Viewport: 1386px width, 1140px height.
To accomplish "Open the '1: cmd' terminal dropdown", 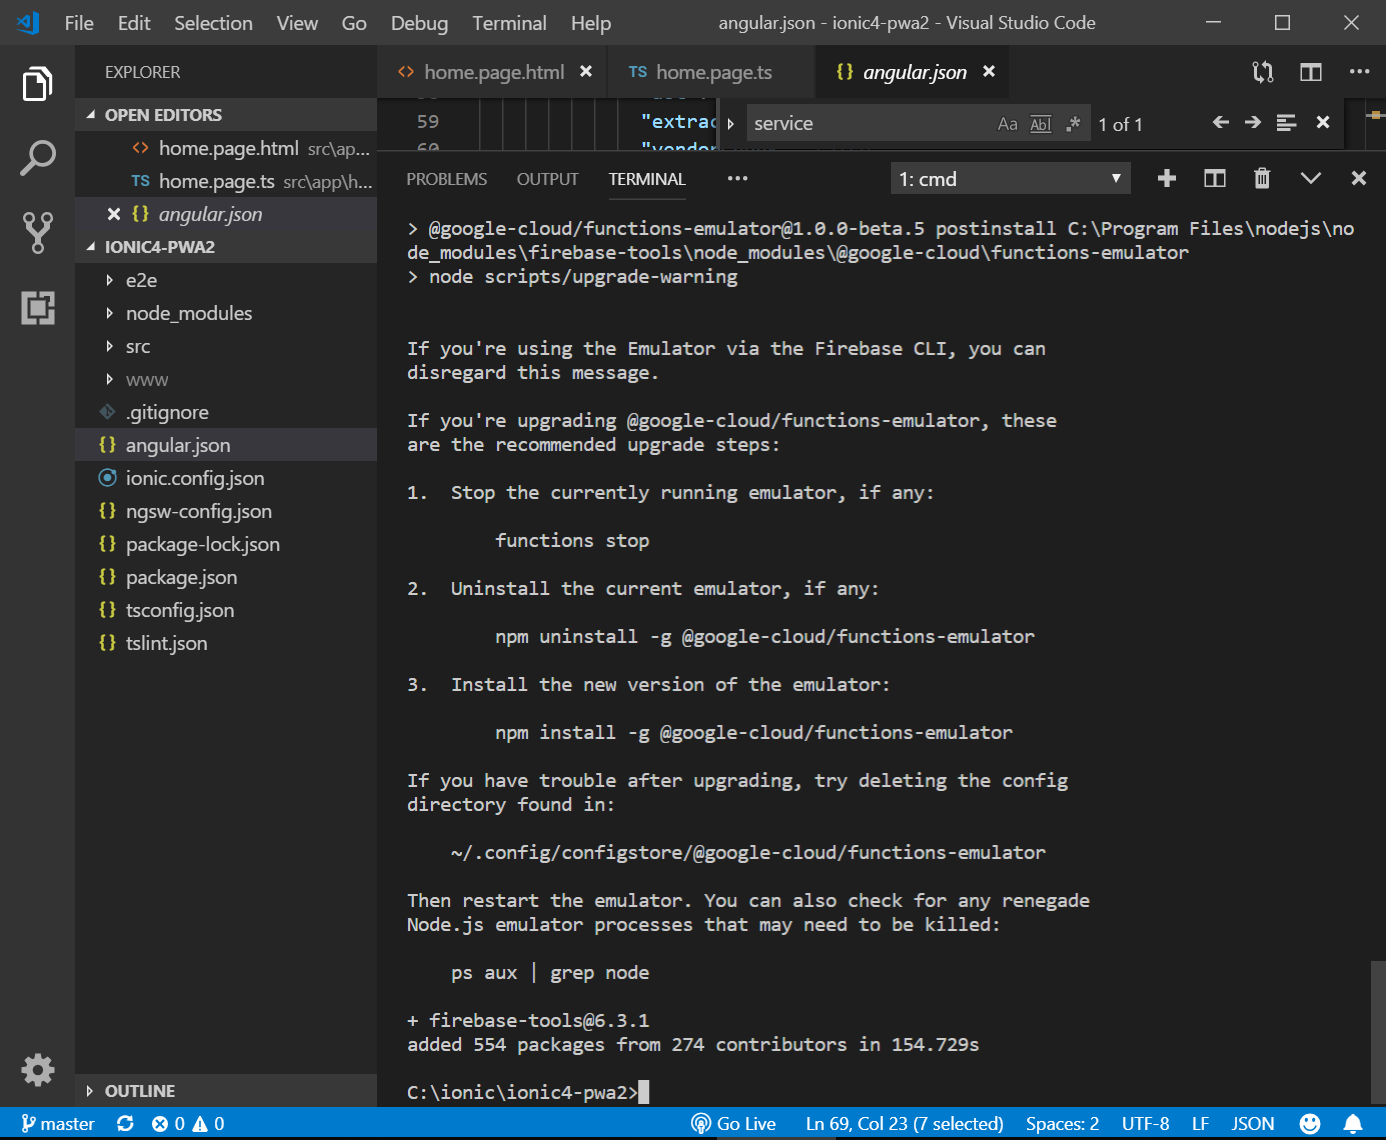I will 1010,178.
